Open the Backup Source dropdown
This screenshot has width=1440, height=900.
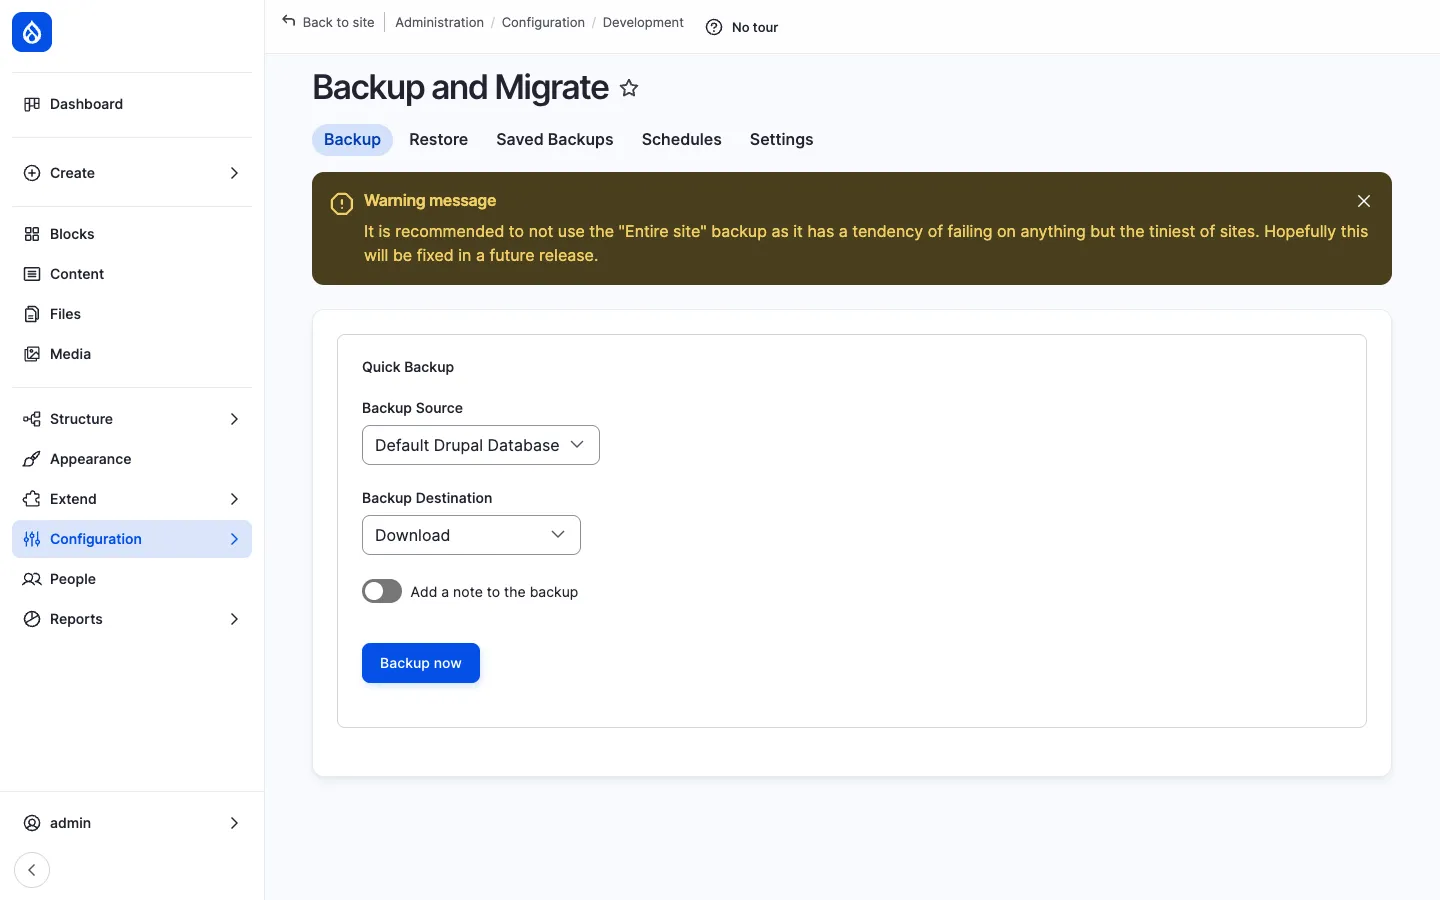tap(481, 445)
